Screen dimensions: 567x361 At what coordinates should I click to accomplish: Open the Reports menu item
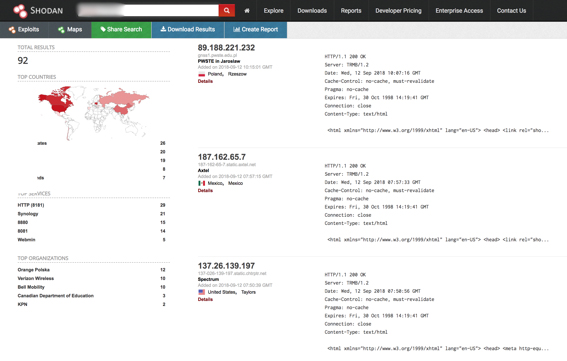coord(351,11)
